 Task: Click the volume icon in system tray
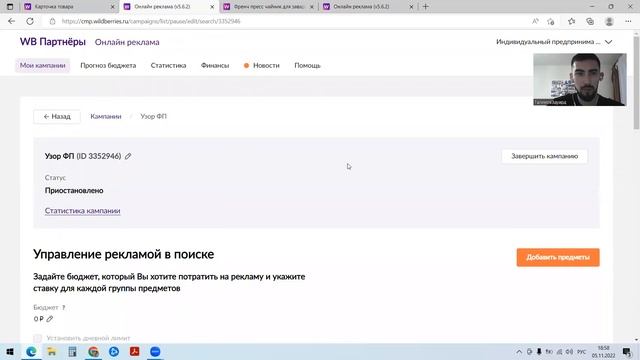pyautogui.click(x=569, y=351)
